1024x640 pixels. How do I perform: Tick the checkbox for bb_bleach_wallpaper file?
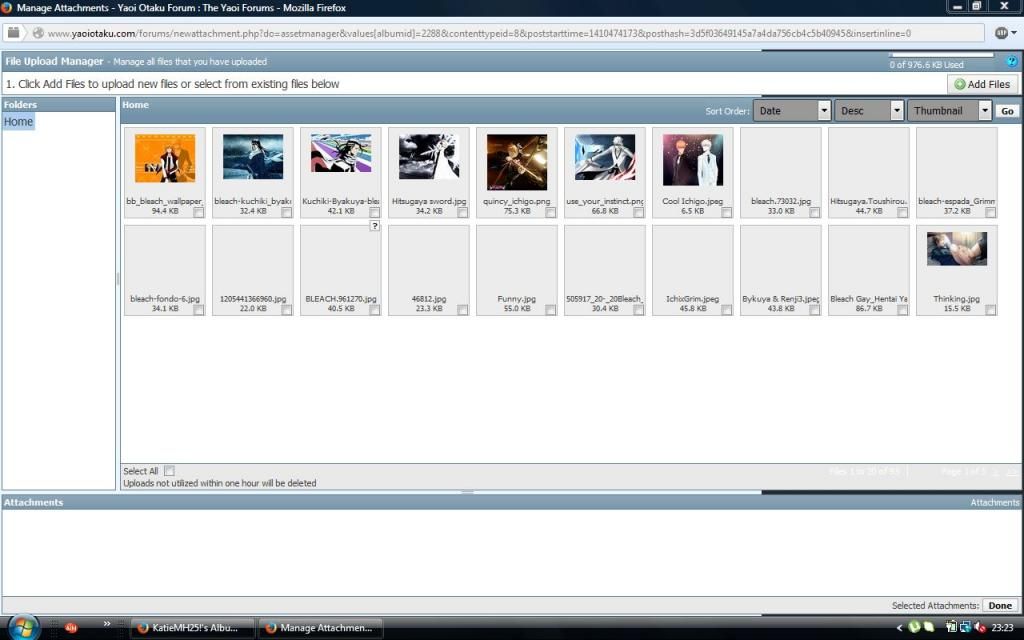[x=199, y=212]
